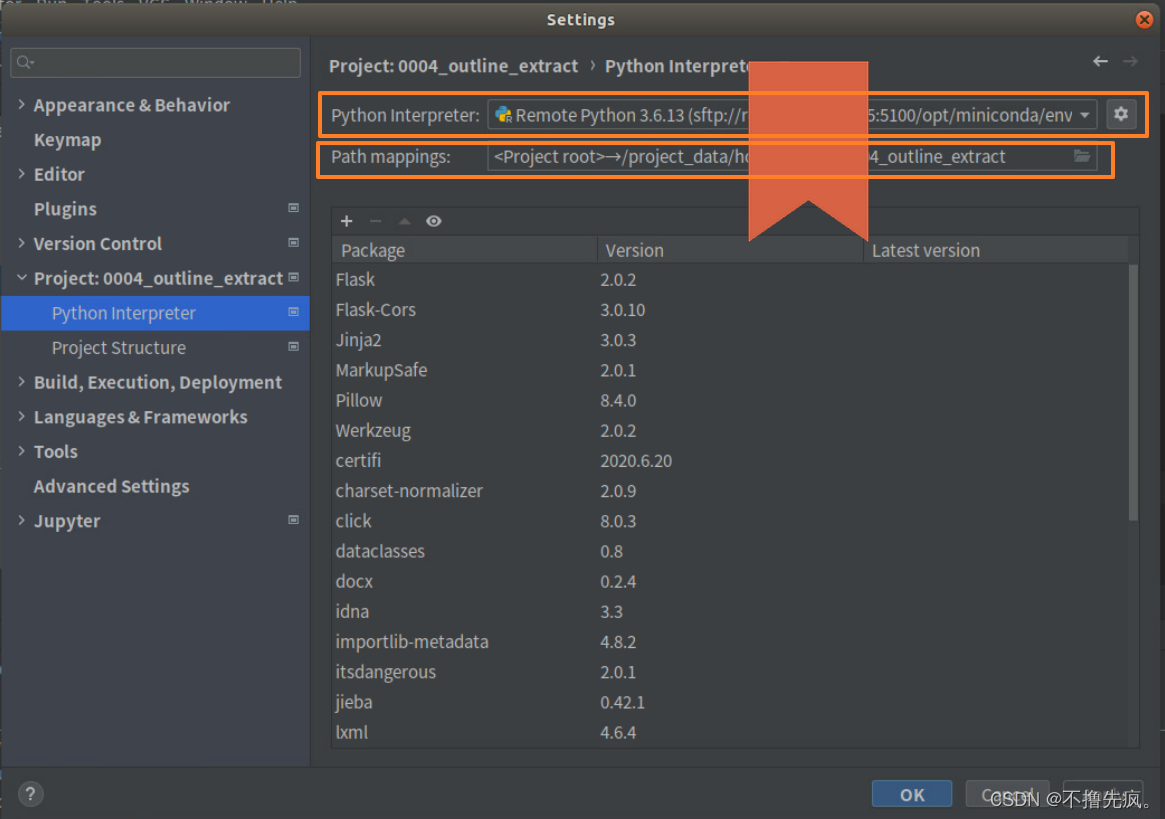Select Plugins in settings tree
The image size is (1165, 819).
click(65, 209)
